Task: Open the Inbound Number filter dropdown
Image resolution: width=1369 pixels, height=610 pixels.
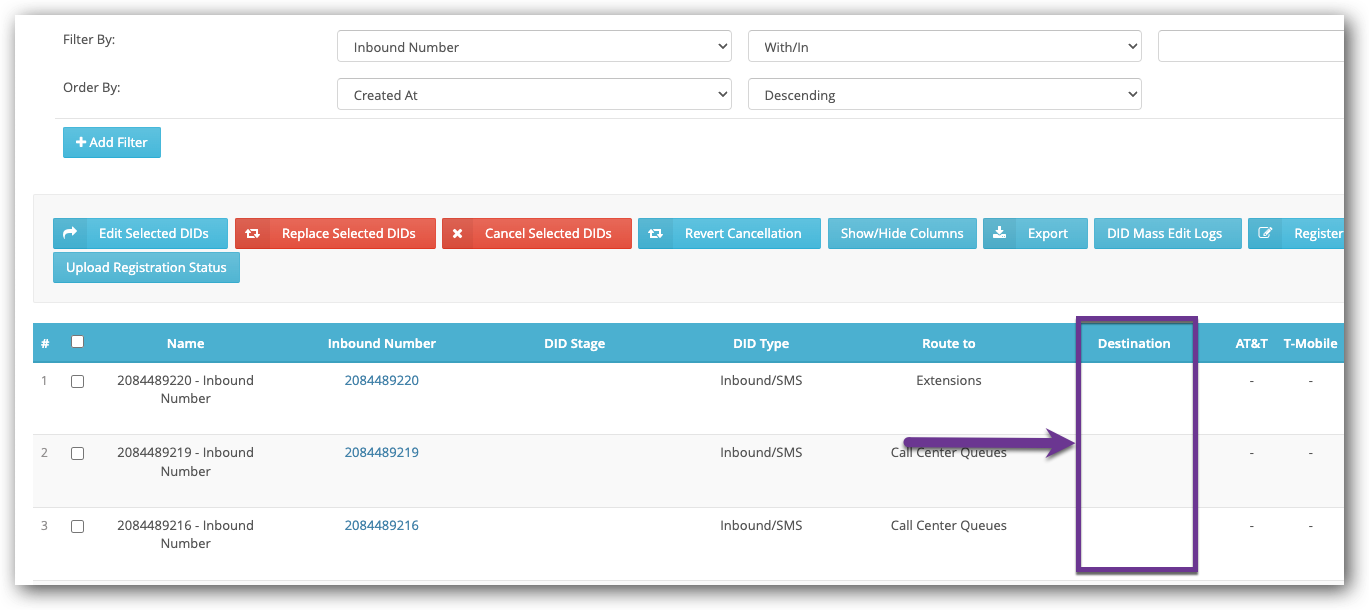Action: tap(534, 46)
